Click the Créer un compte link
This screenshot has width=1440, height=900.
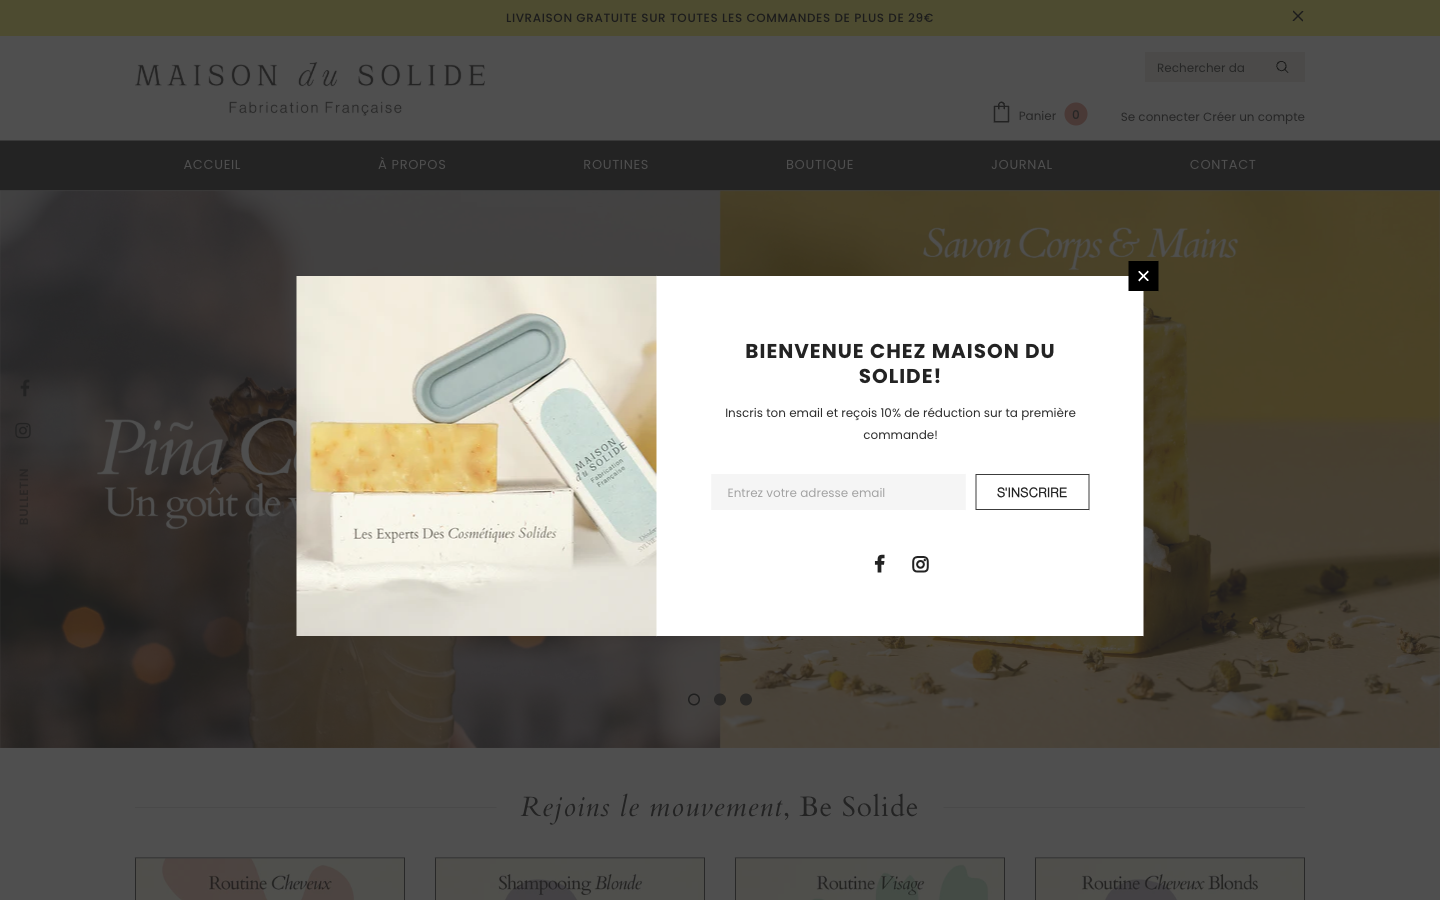(x=1254, y=117)
